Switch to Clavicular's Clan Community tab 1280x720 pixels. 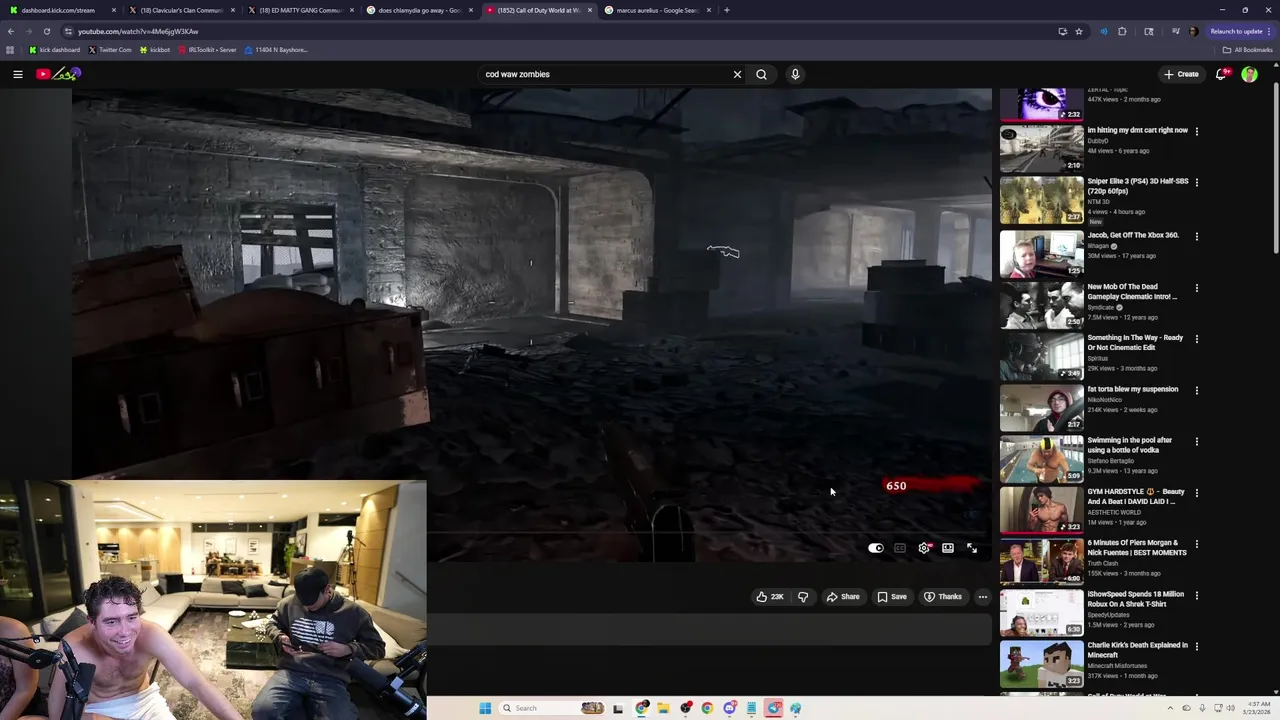click(x=180, y=10)
